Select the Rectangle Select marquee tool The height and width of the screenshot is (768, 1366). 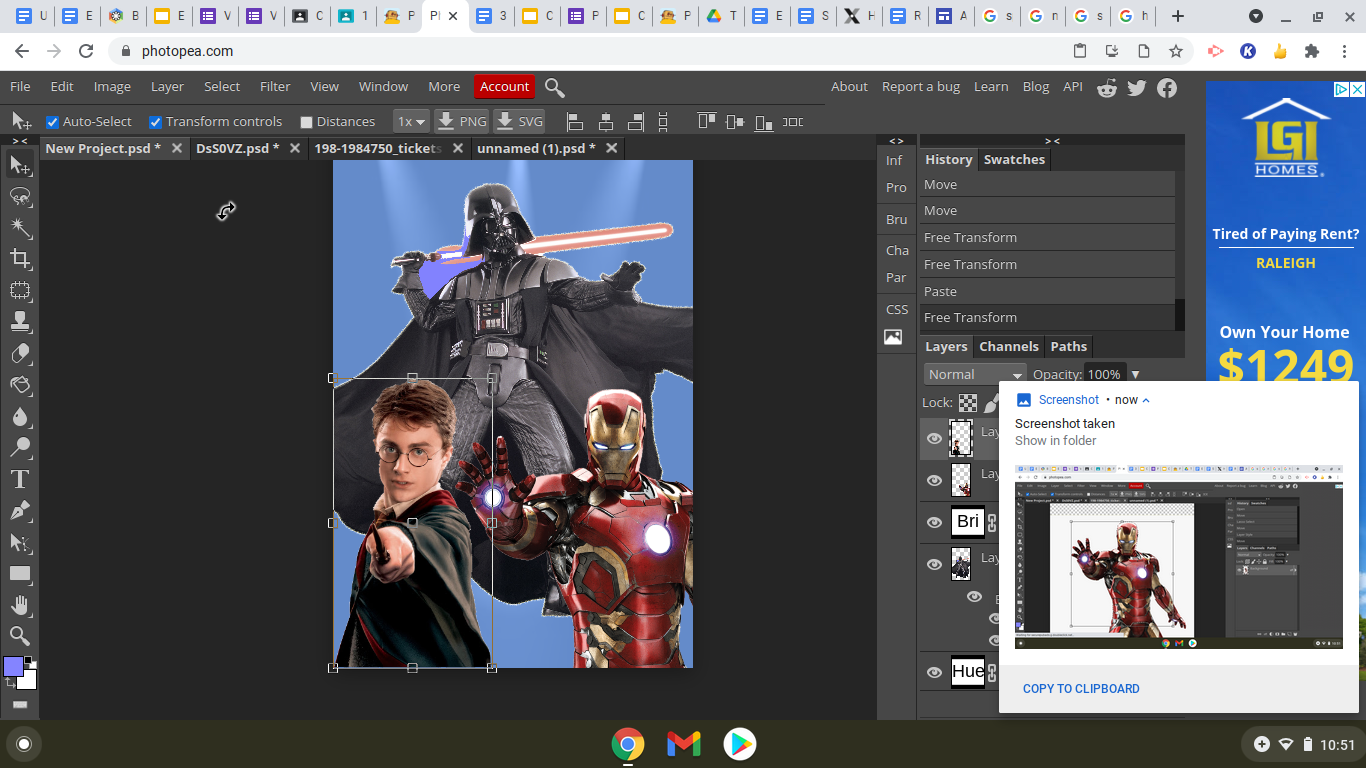click(20, 291)
